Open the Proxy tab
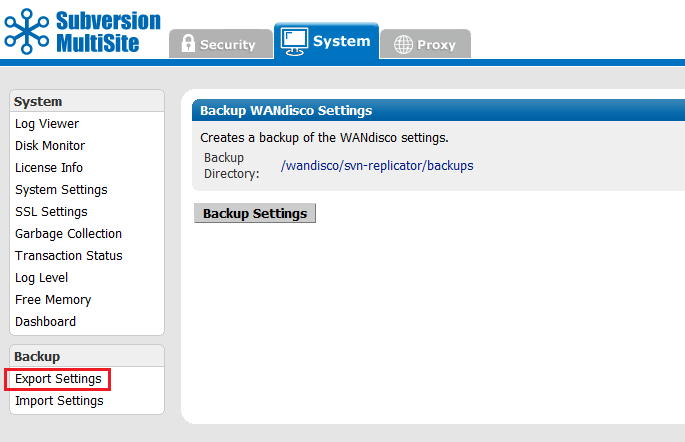Viewport: 685px width, 442px height. (x=426, y=44)
